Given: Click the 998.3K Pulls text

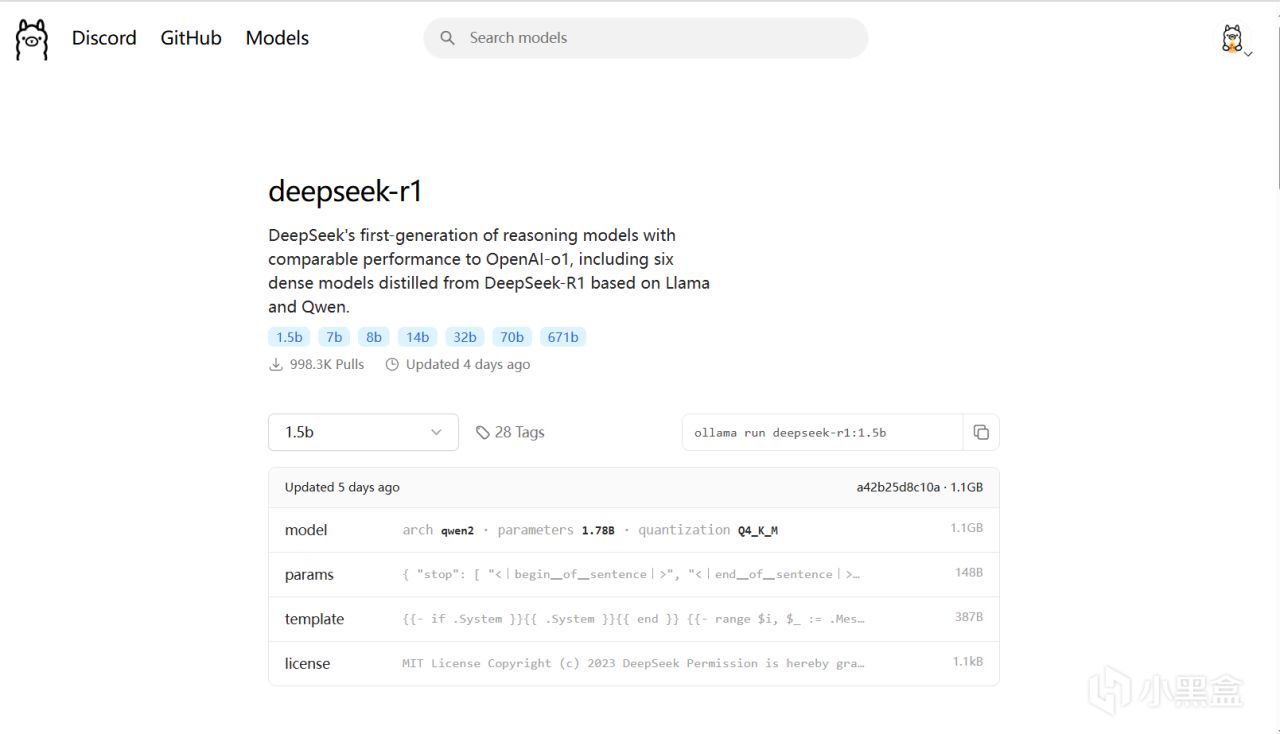Looking at the screenshot, I should [327, 365].
